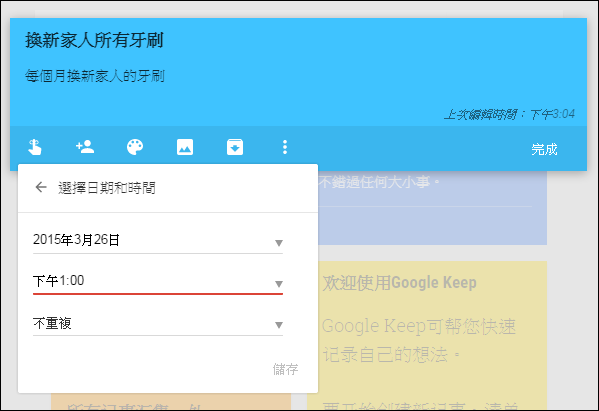
Task: Open the time dropdown 下午1:00
Action: click(x=158, y=282)
